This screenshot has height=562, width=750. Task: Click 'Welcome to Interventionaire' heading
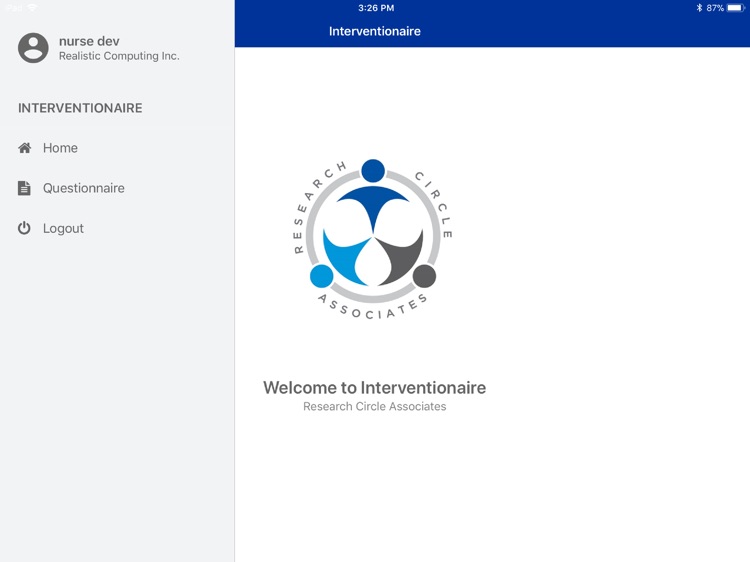(375, 387)
